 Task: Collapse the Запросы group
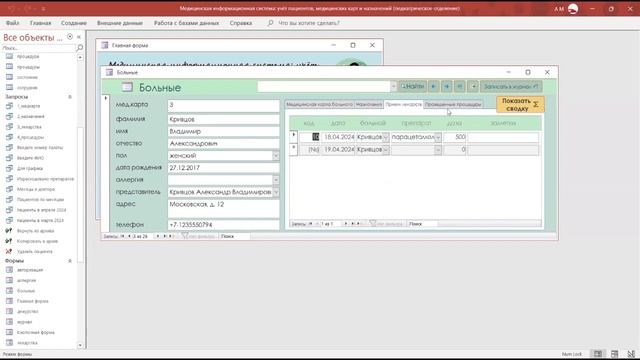click(x=70, y=97)
